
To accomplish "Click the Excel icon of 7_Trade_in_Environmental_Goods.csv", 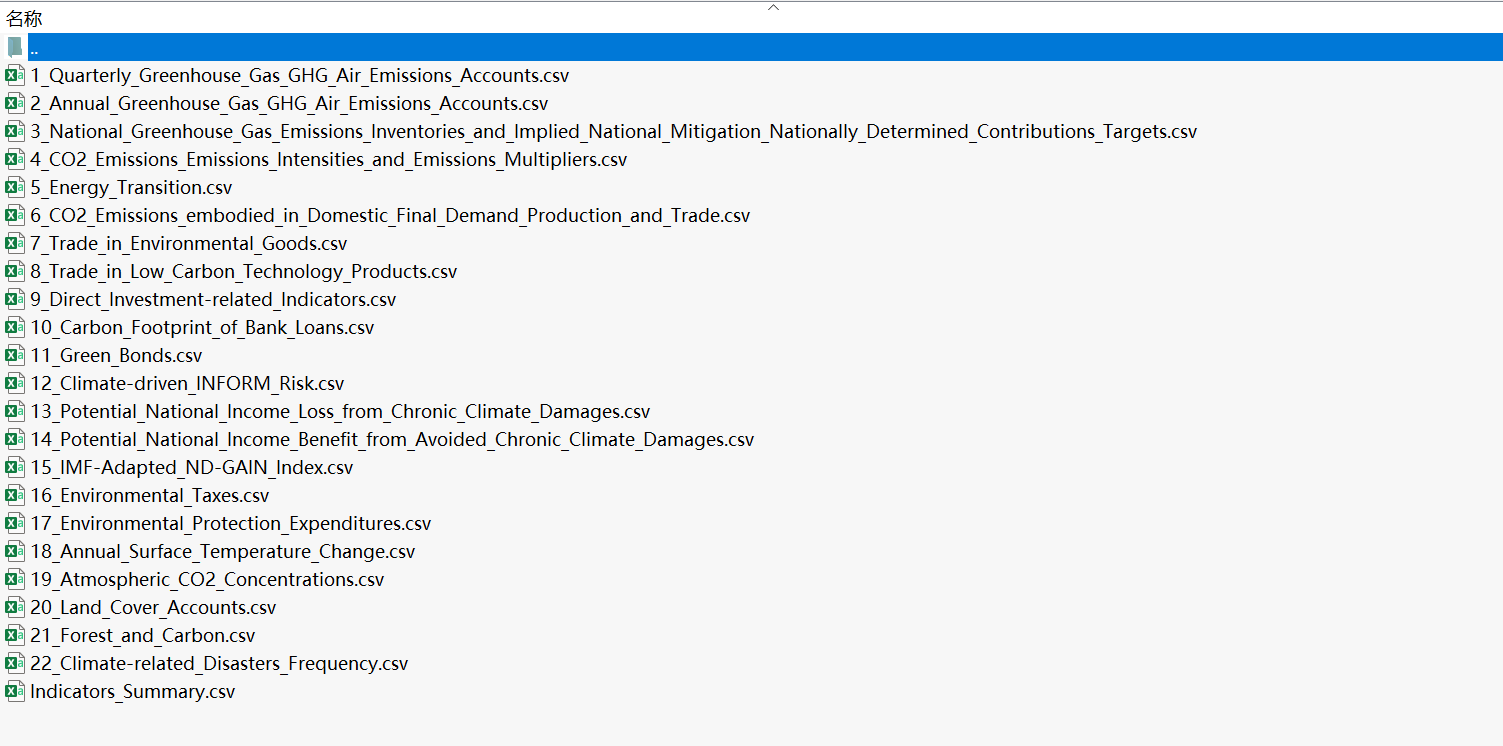I will [15, 243].
